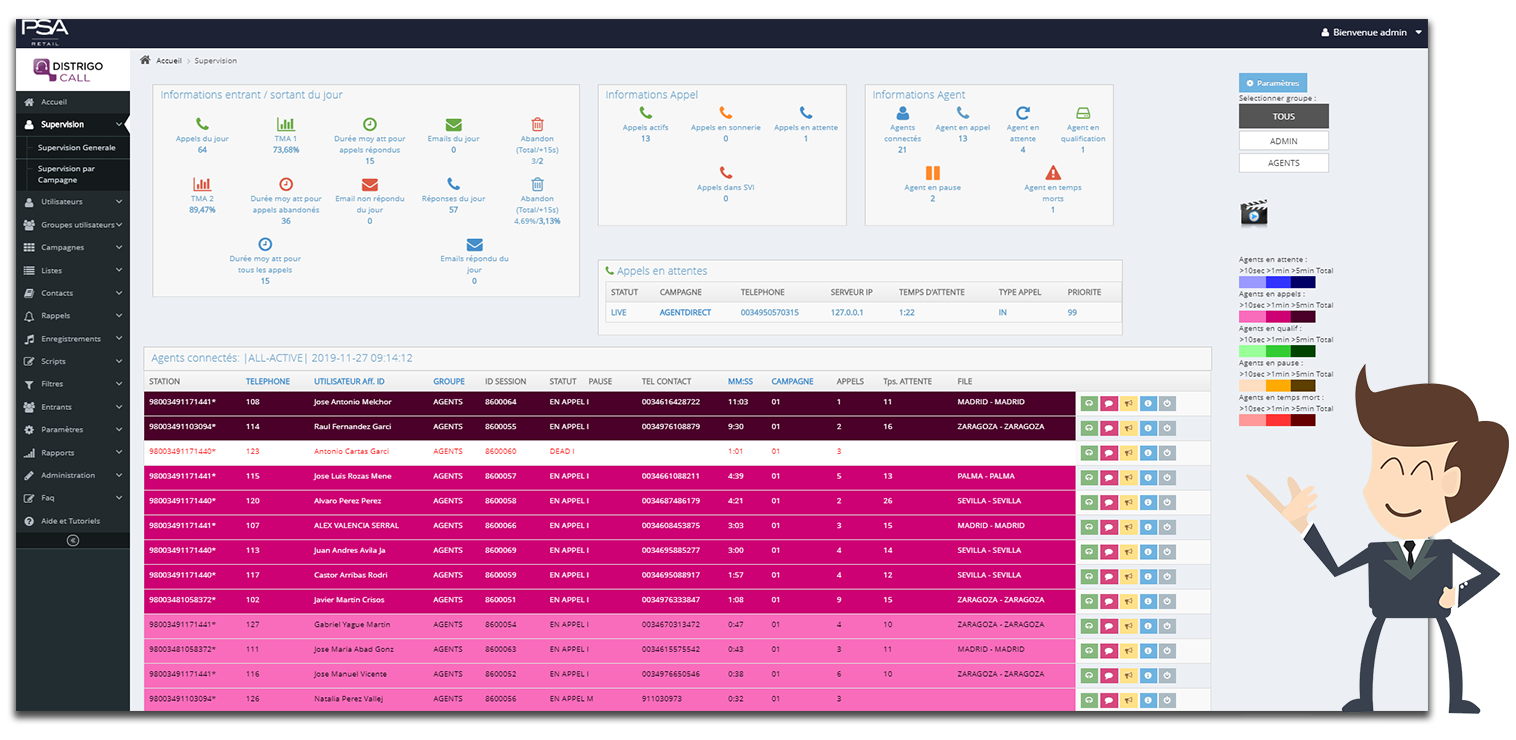Open Supervision par Campagne submenu item
This screenshot has height=740, width=1516.
67,174
